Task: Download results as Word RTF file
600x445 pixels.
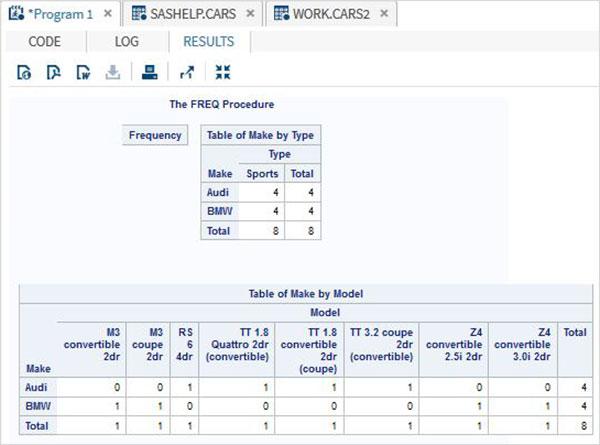Action: click(83, 72)
